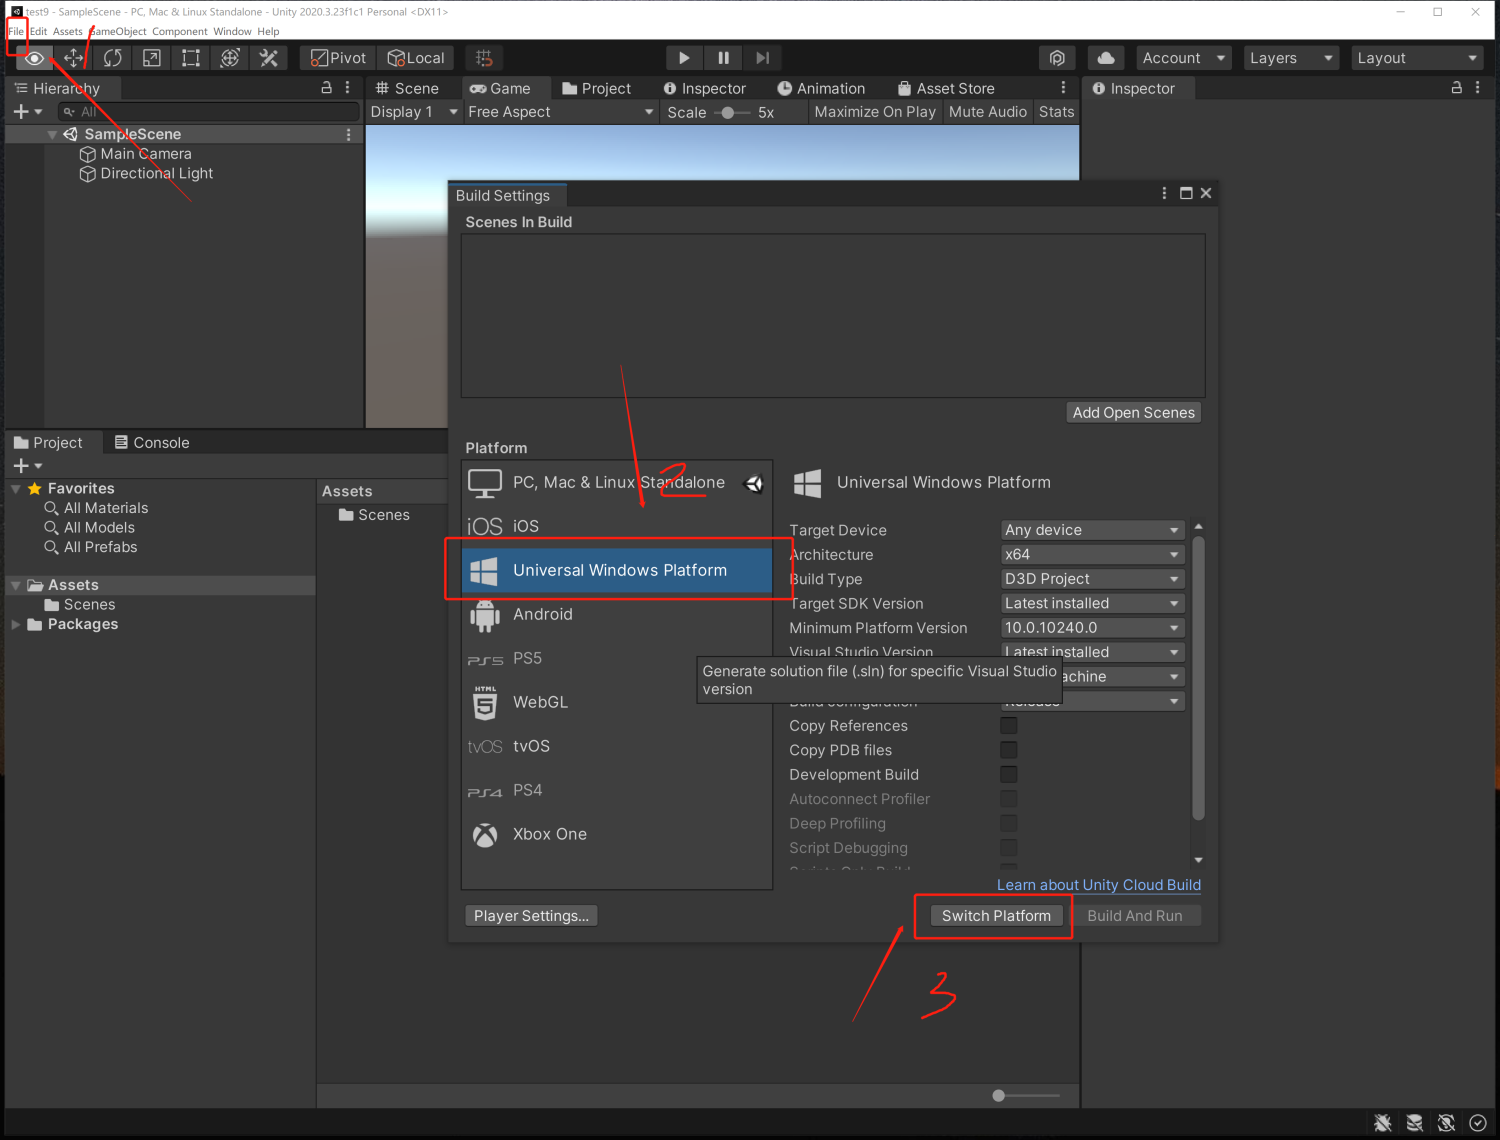Click the Hierarchy search field
Viewport: 1500px width, 1140px height.
[208, 112]
